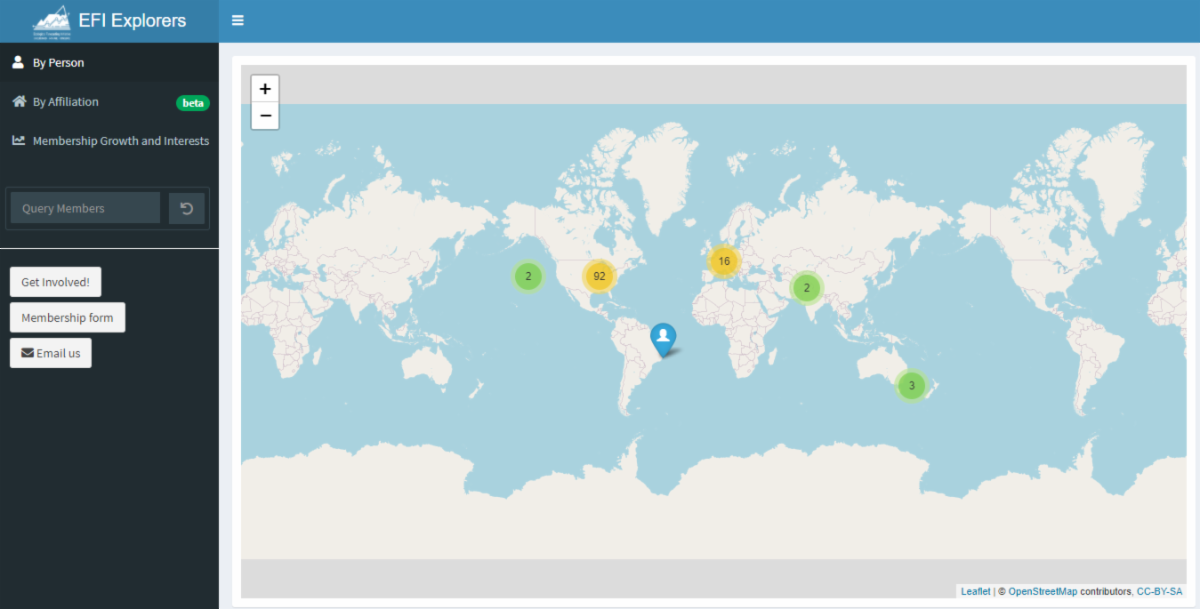
Task: Click the reset query undo icon button
Action: 187,208
